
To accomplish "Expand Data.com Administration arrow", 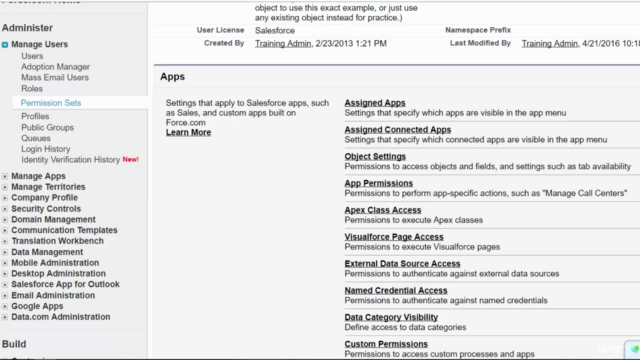I will [5, 317].
